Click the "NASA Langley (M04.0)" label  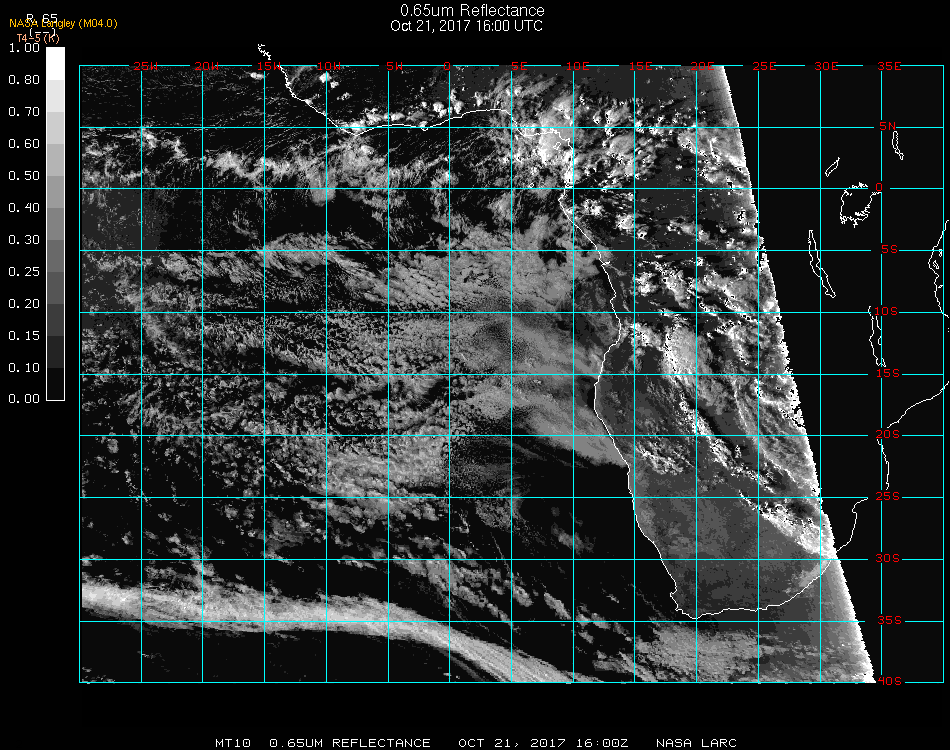click(x=63, y=24)
